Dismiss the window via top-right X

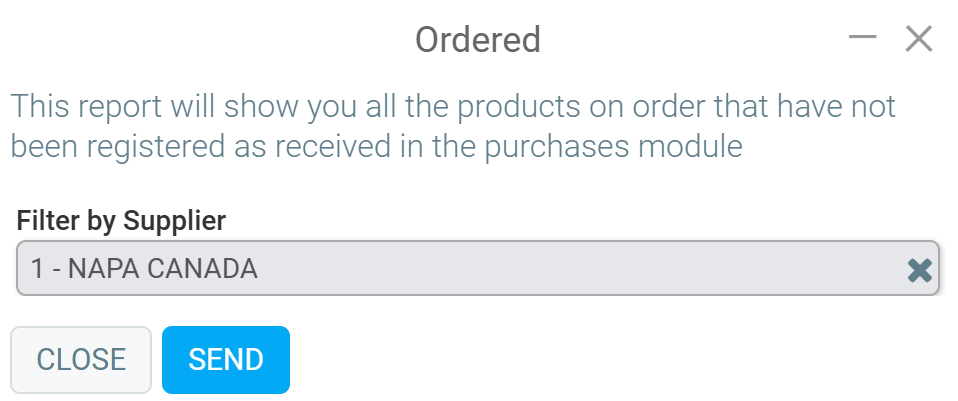[x=918, y=39]
